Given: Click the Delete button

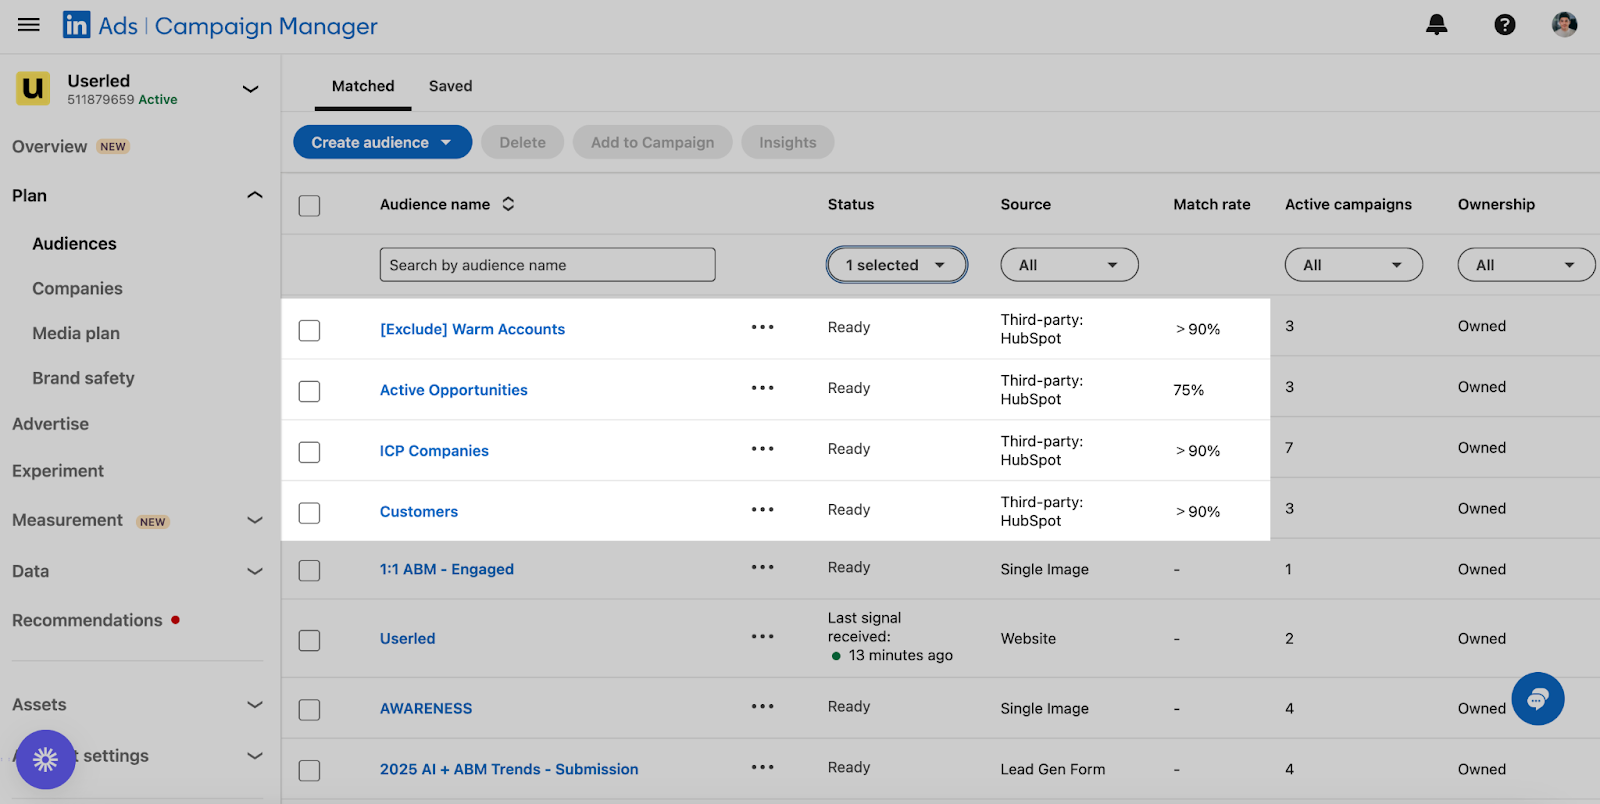Looking at the screenshot, I should pyautogui.click(x=523, y=142).
